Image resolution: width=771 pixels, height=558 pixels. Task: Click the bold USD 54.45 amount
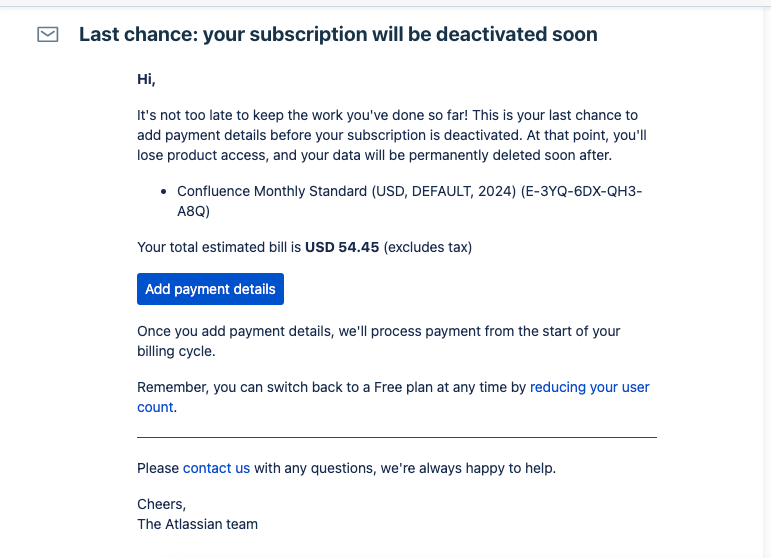(342, 247)
